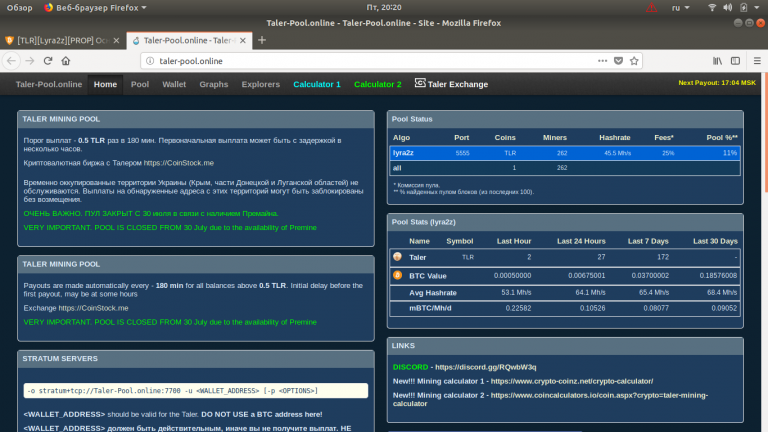Save page to Pocket icon
The image size is (768, 432).
pos(619,61)
